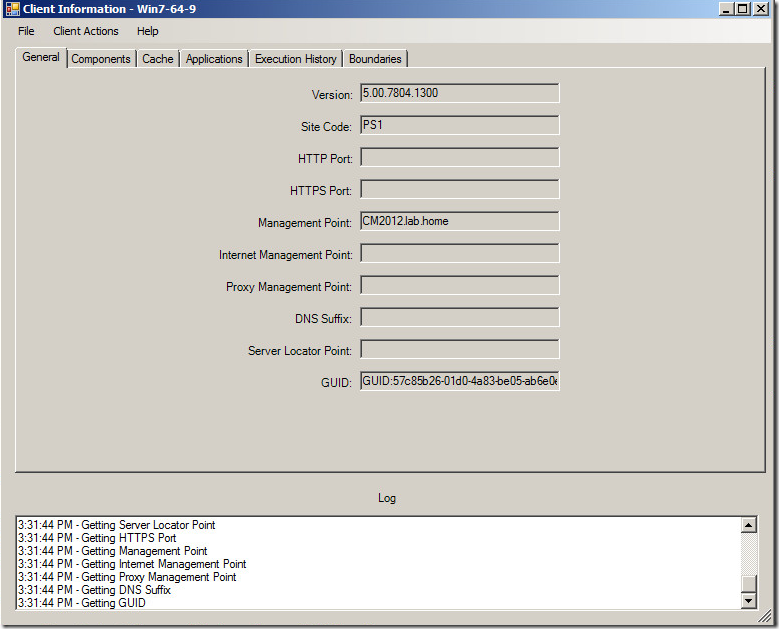This screenshot has width=779, height=629.
Task: Click the 'Version:' label
Action: click(332, 94)
